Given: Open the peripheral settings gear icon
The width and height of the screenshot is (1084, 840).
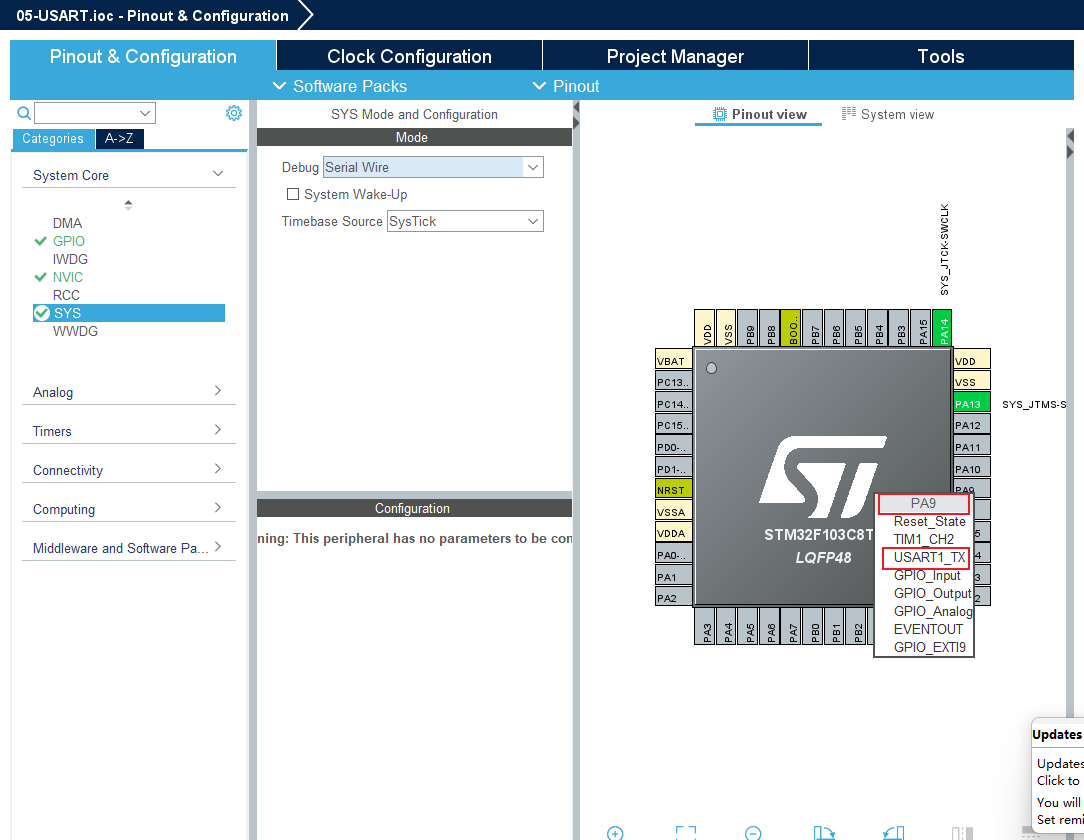Looking at the screenshot, I should coord(234,113).
